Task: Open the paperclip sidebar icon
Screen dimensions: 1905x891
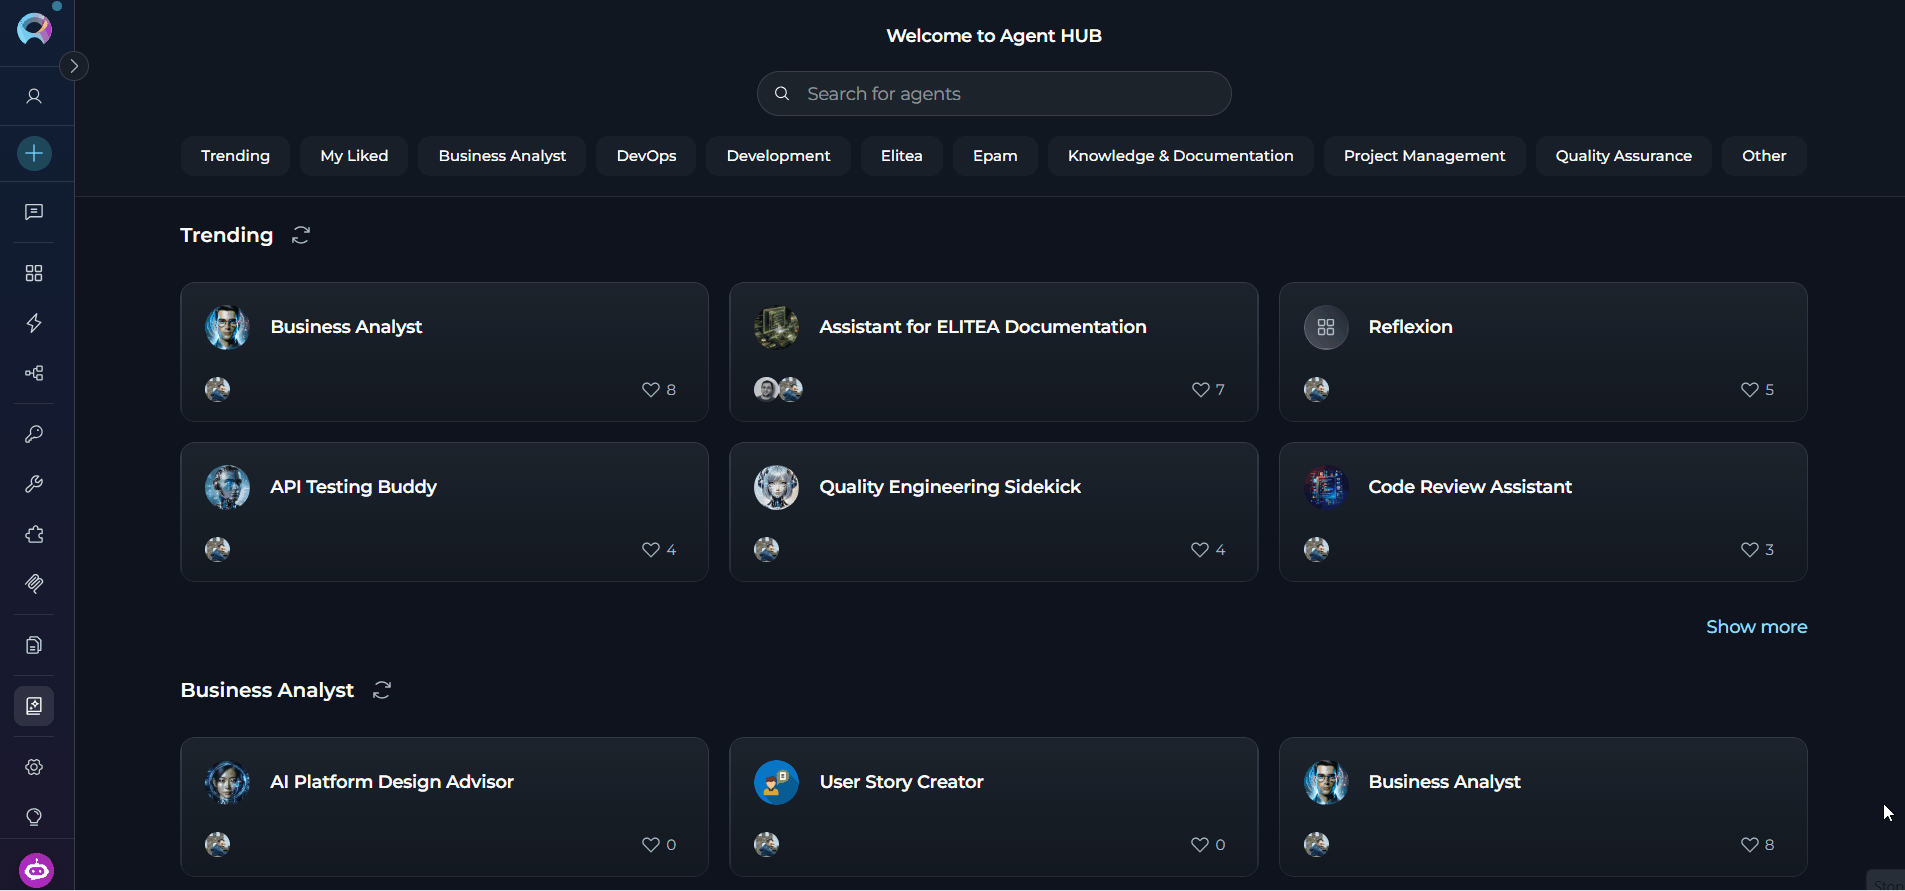Action: [x=34, y=584]
